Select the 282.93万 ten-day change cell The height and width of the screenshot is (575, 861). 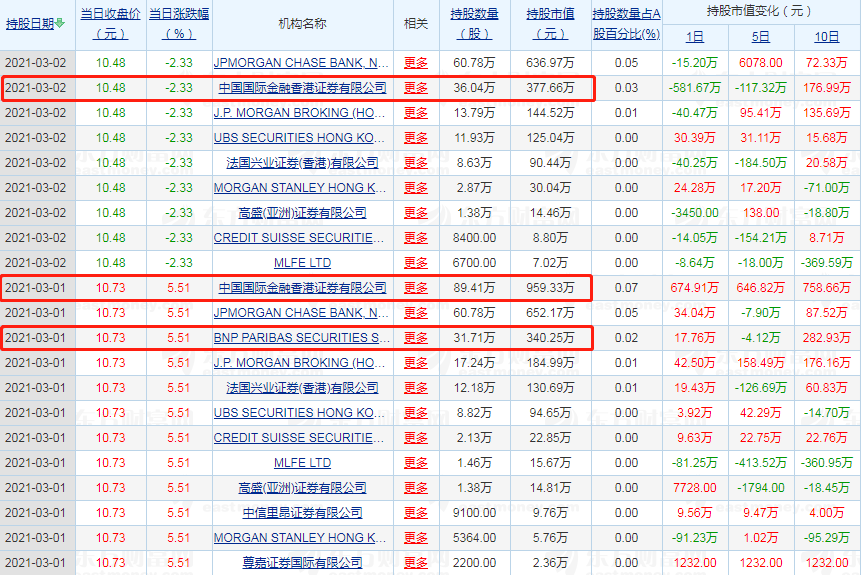[826, 338]
